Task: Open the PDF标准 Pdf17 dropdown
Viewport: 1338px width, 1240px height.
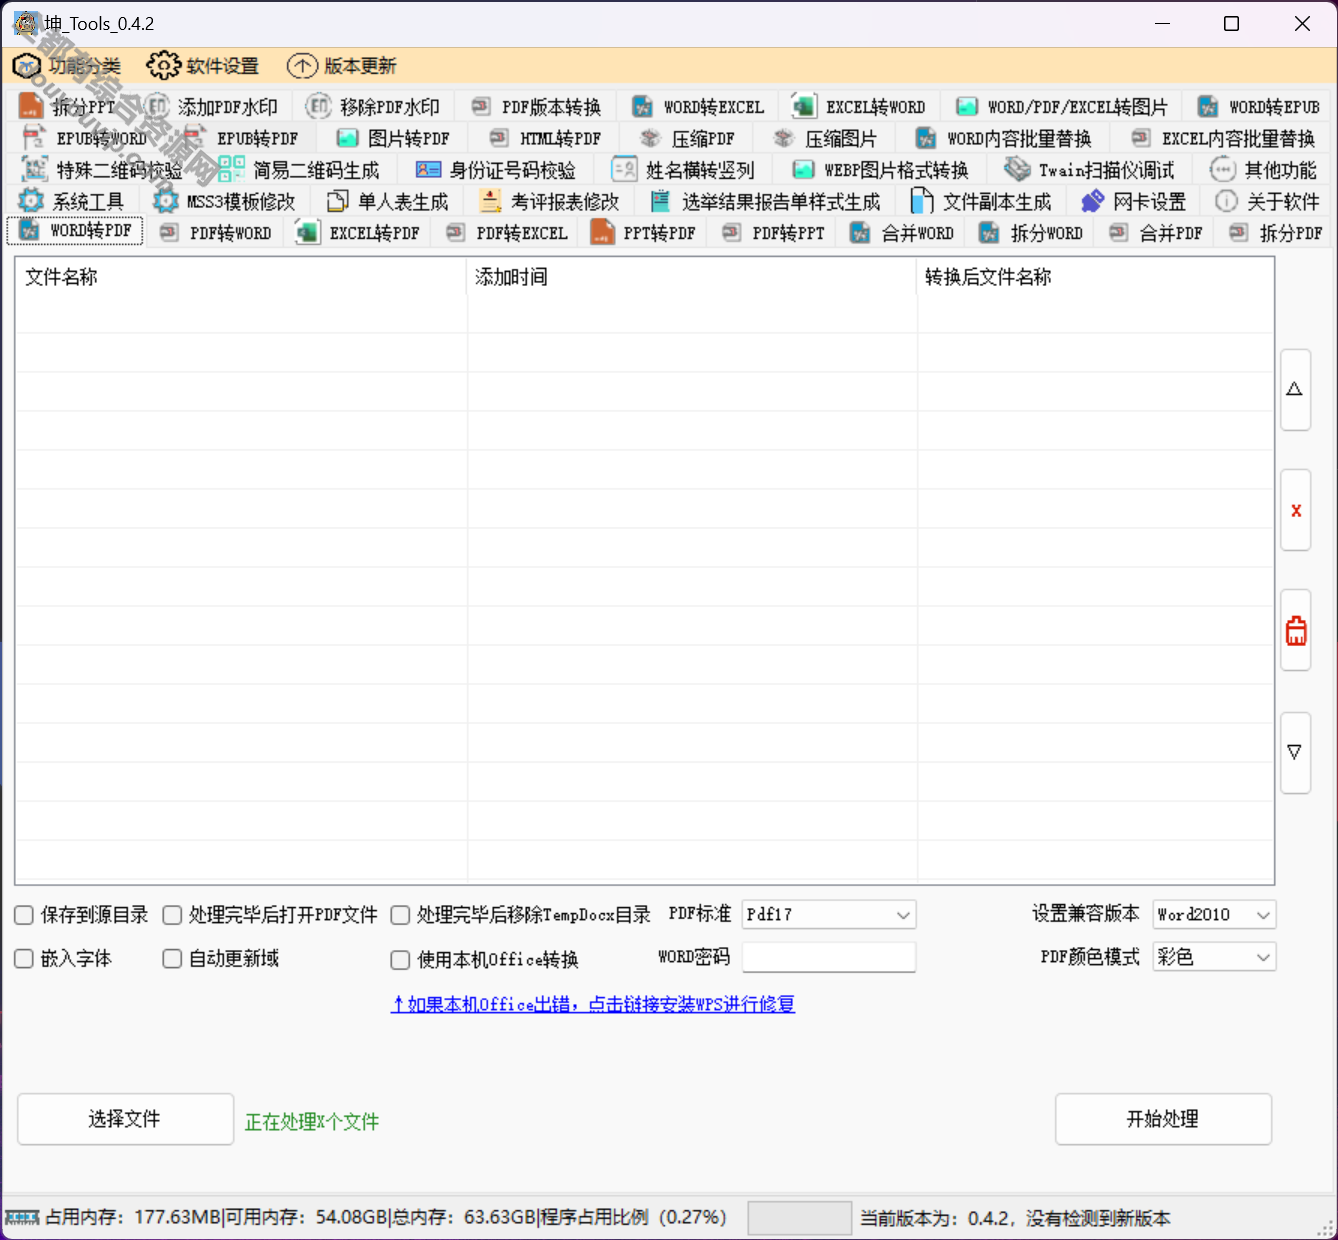Action: click(x=829, y=915)
